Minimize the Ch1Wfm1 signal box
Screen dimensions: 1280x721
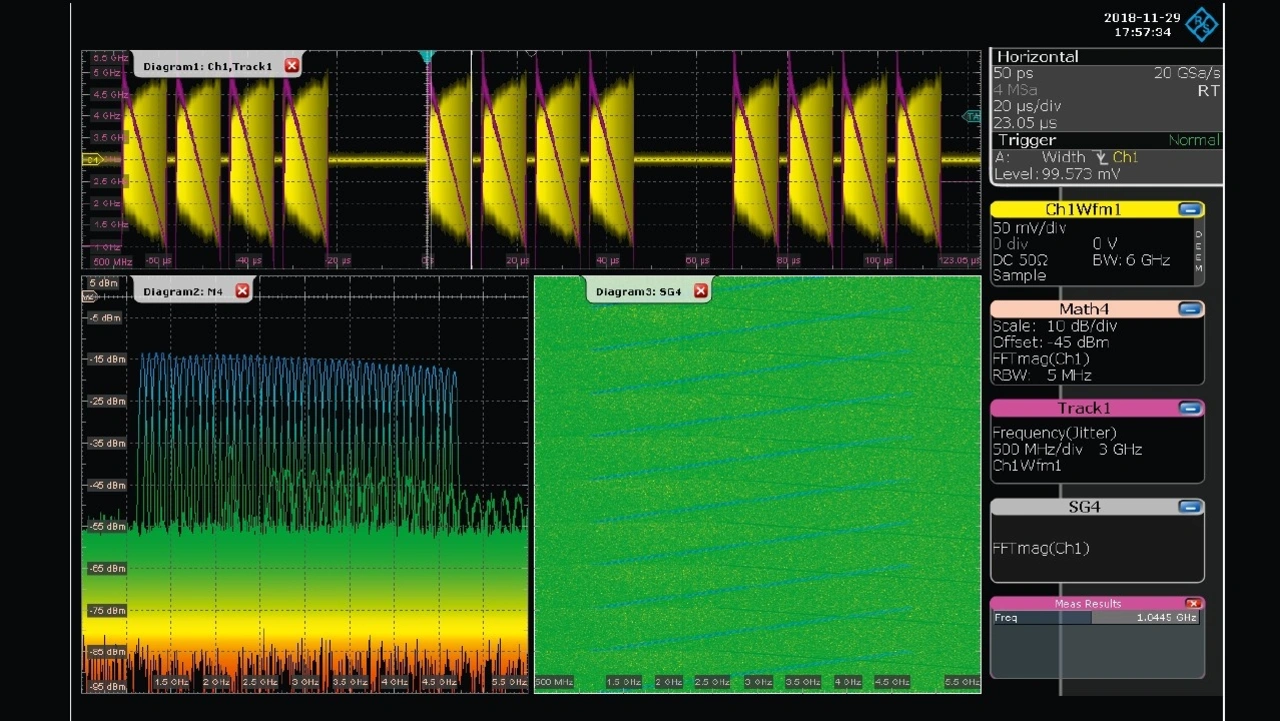[1189, 210]
